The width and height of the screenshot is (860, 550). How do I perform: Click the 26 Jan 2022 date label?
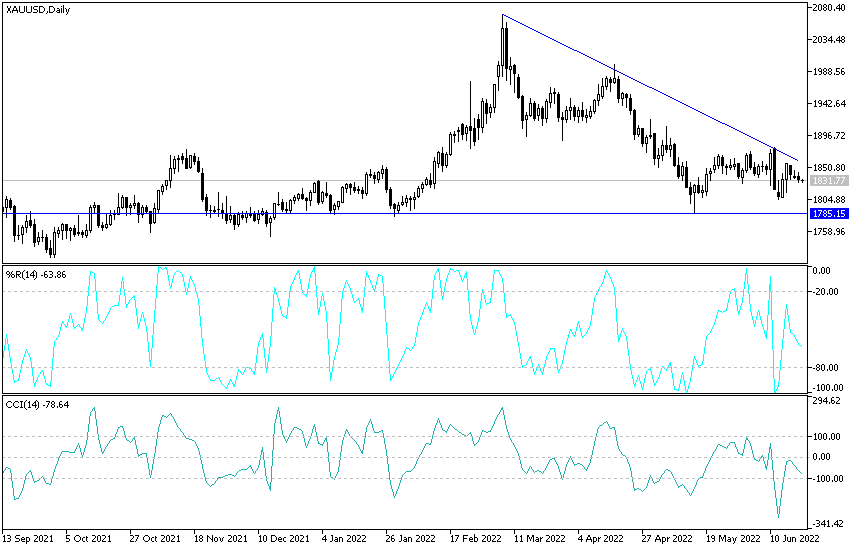coord(411,538)
